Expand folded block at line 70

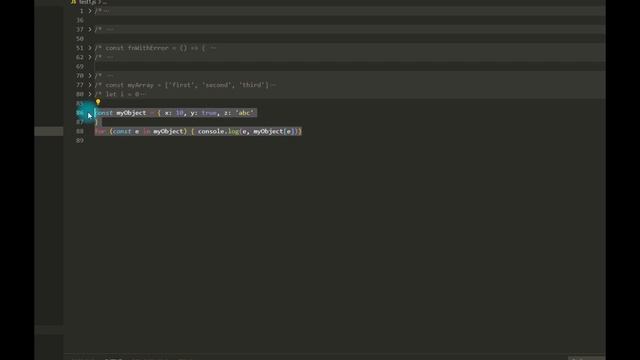click(x=90, y=76)
